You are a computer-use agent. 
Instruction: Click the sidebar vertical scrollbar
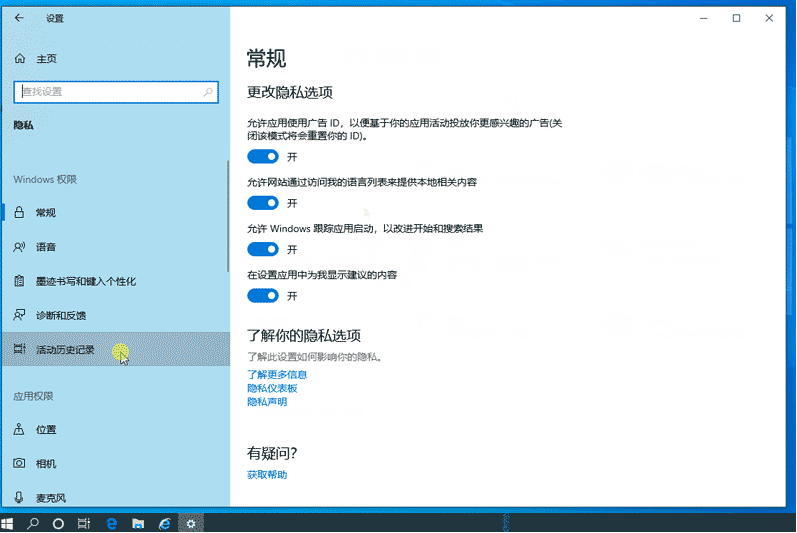click(x=228, y=216)
